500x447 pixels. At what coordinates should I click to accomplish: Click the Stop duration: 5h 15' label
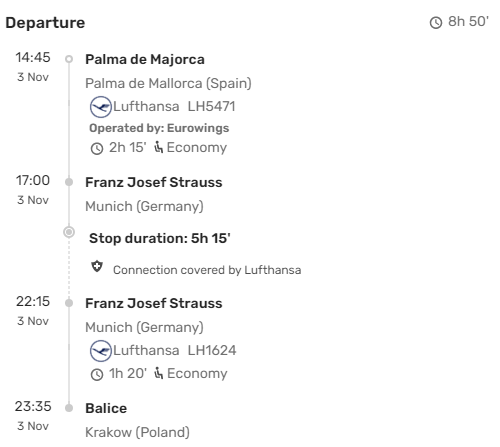coord(160,239)
